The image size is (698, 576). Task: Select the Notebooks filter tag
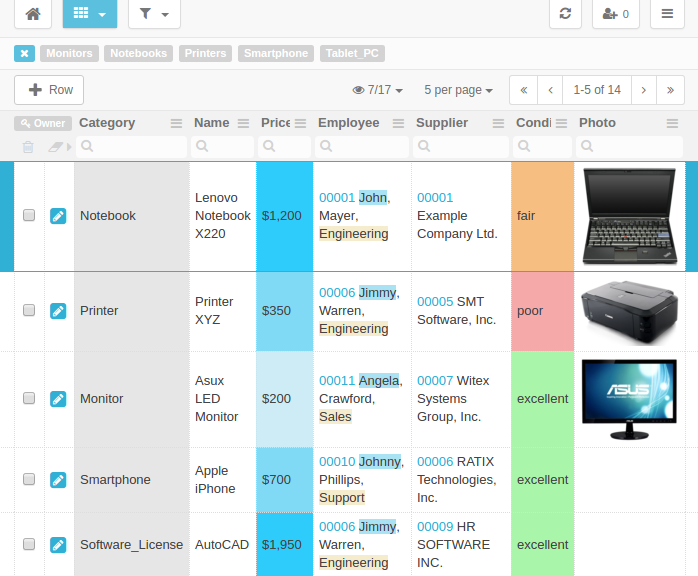pos(138,53)
